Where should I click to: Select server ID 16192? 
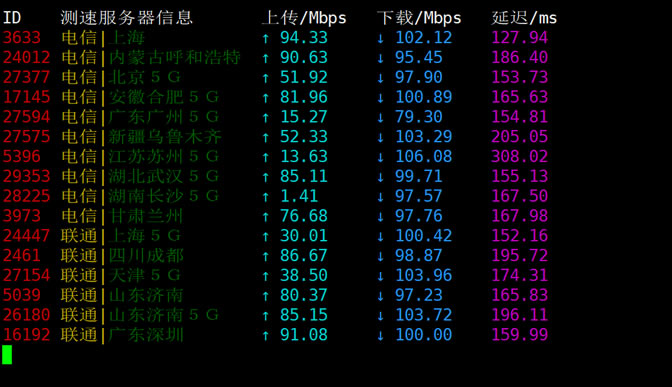click(27, 335)
